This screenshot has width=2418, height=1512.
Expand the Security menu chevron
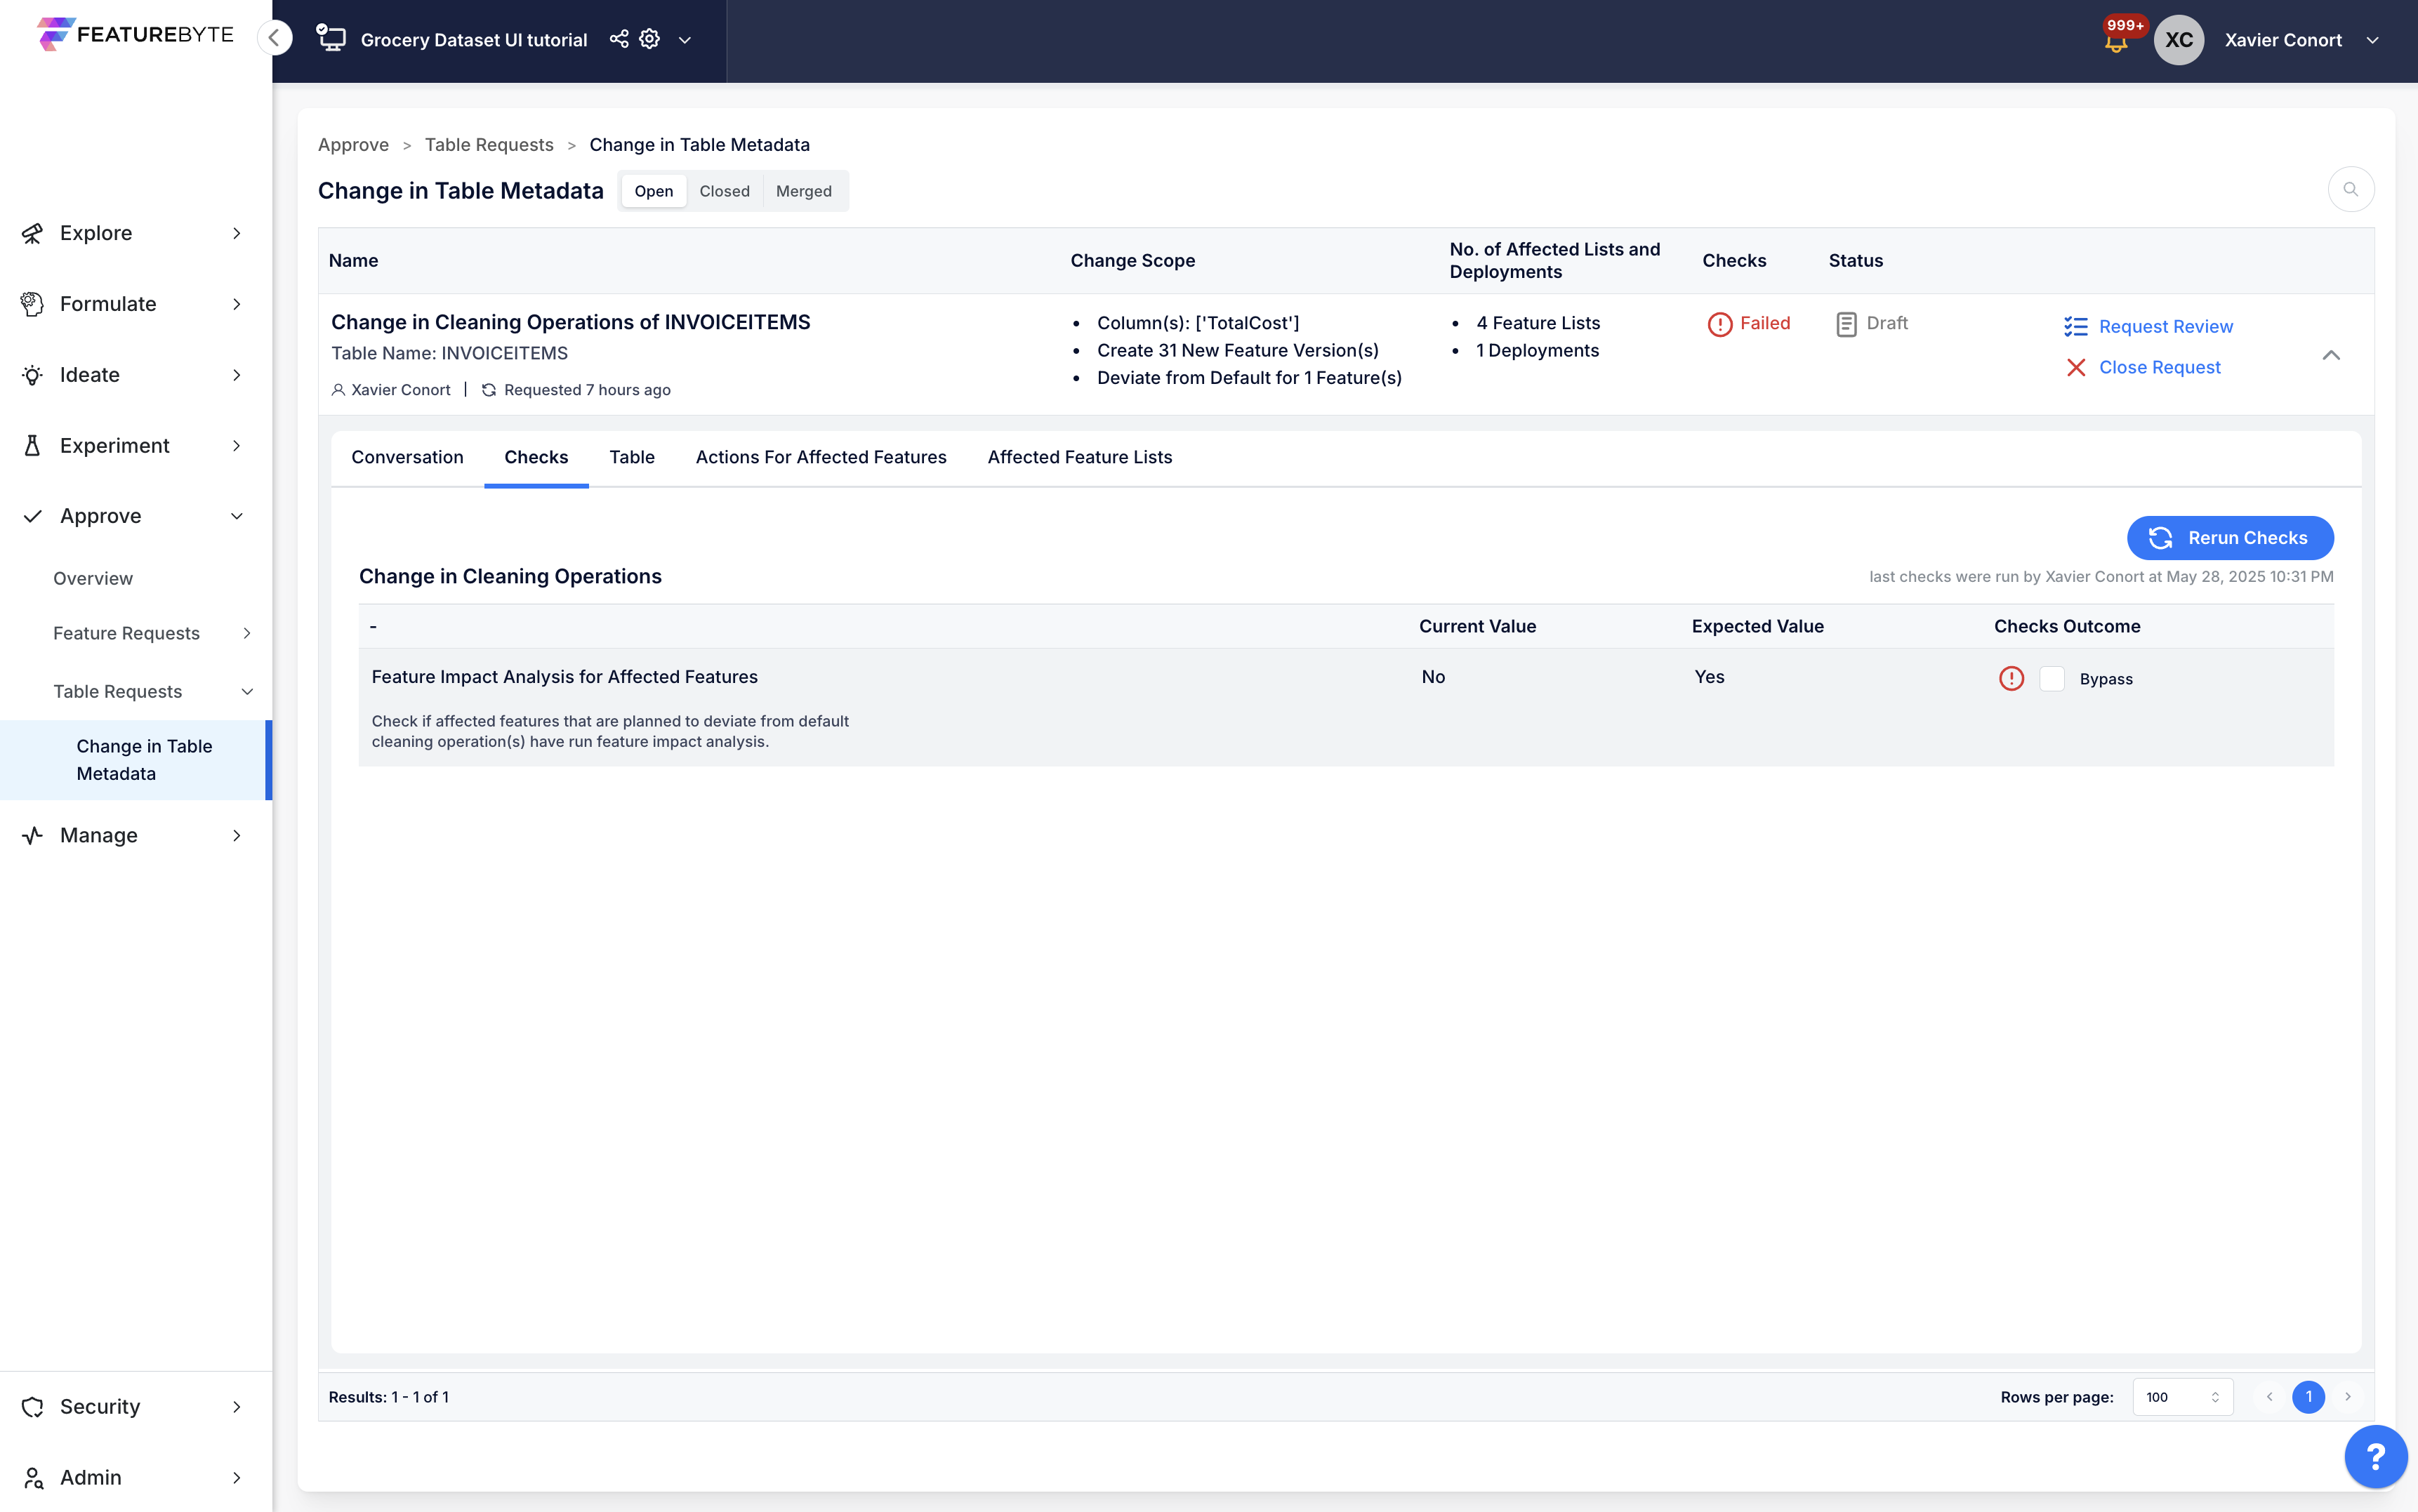(237, 1407)
